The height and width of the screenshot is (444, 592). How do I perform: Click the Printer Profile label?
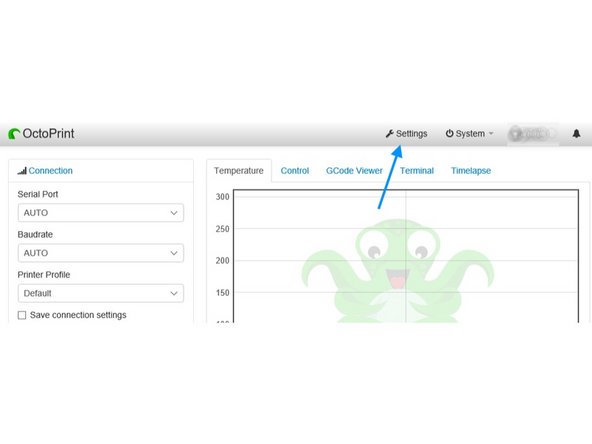tap(44, 274)
